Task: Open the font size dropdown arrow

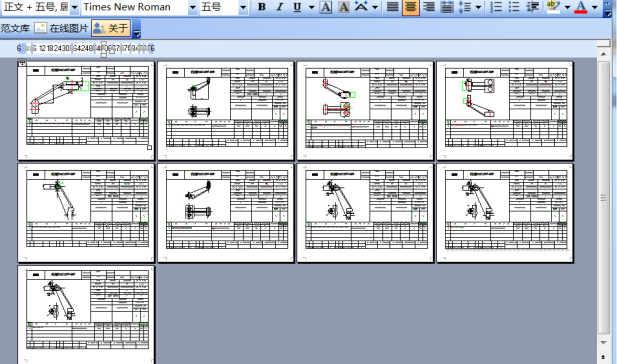Action: (243, 7)
